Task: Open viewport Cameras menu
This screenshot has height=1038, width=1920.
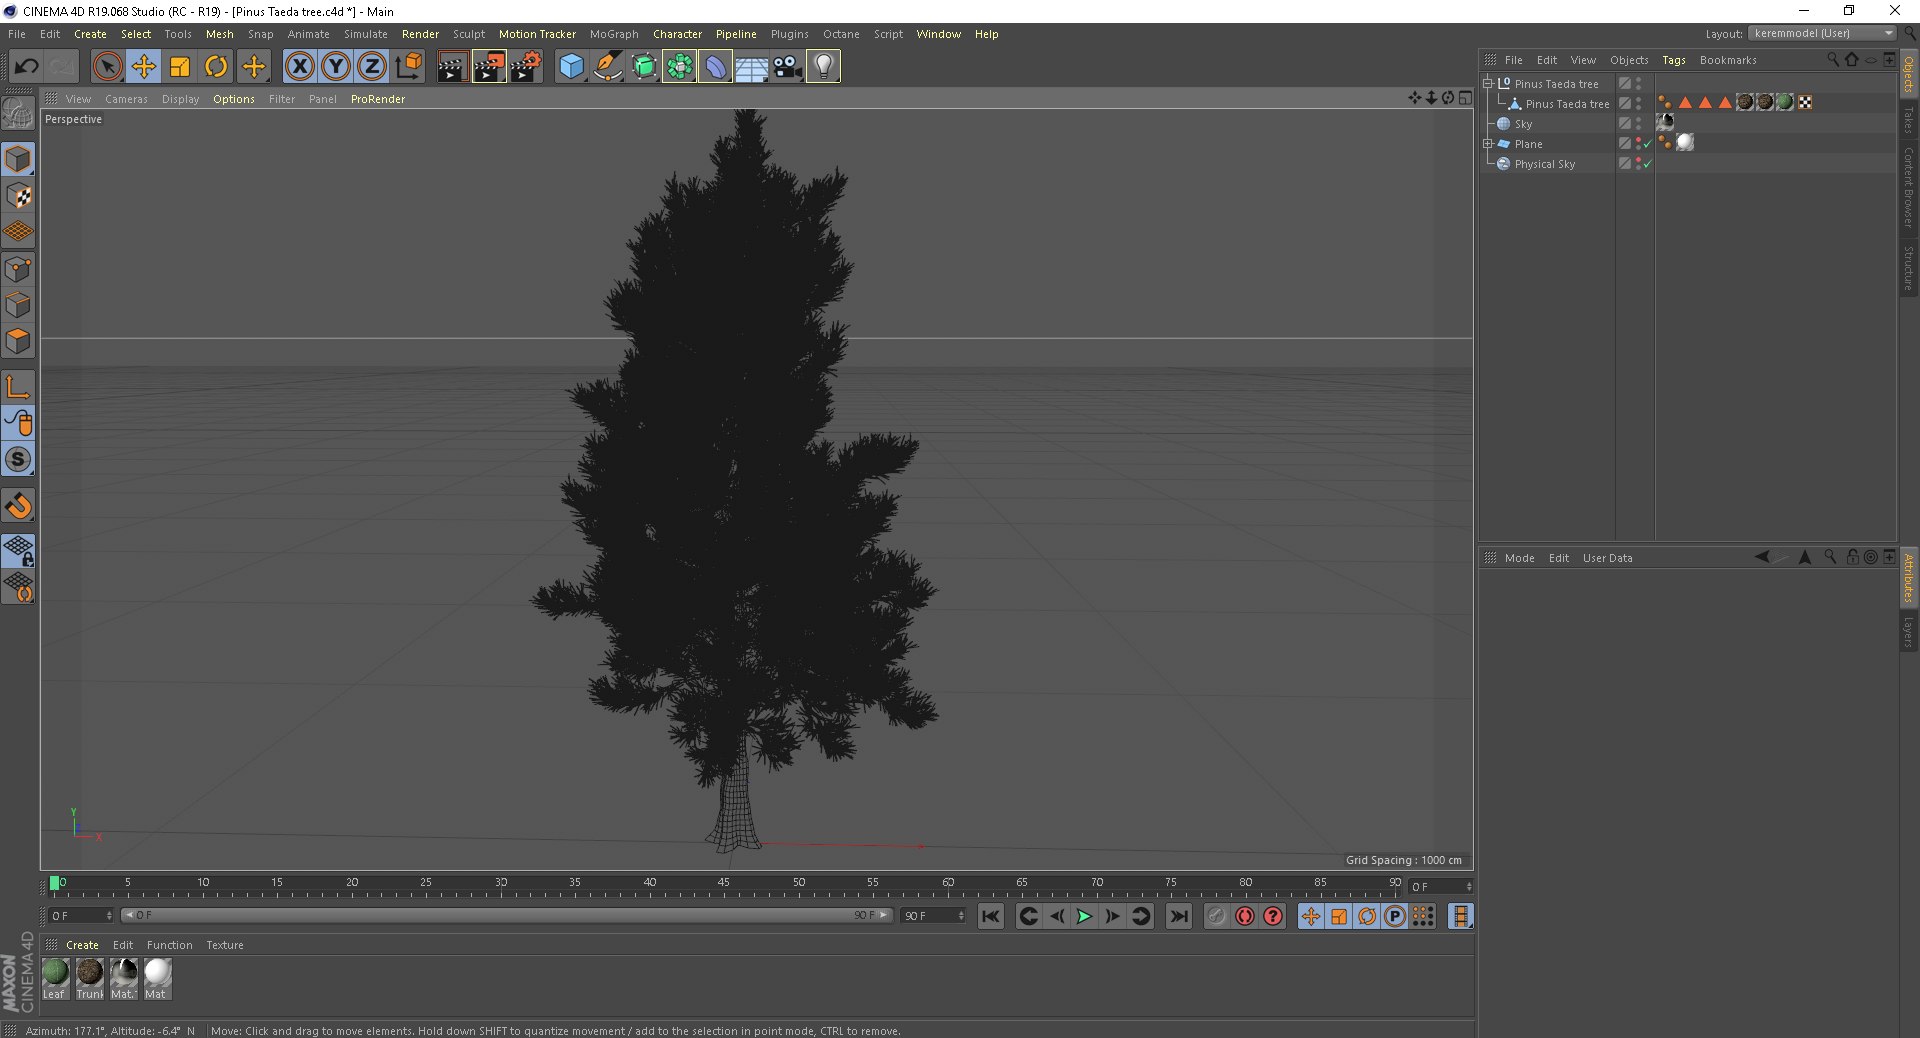Action: (x=126, y=99)
